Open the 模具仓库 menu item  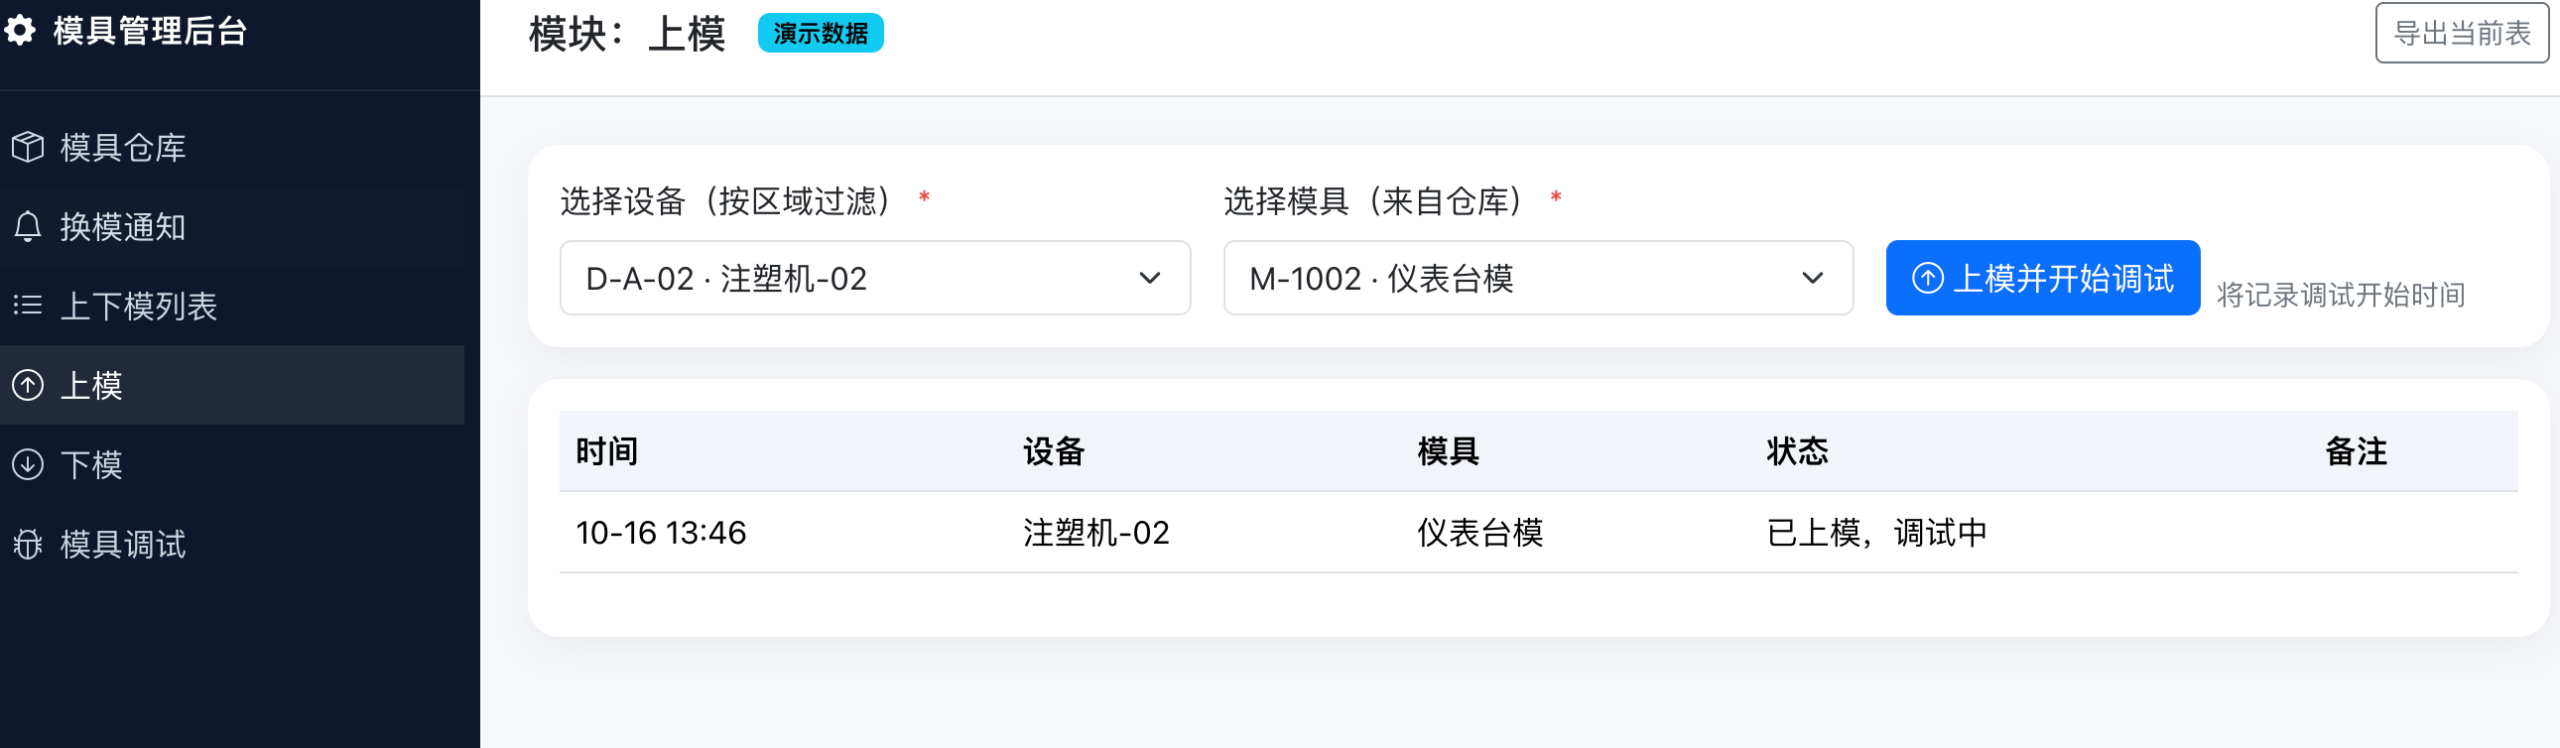coord(123,147)
